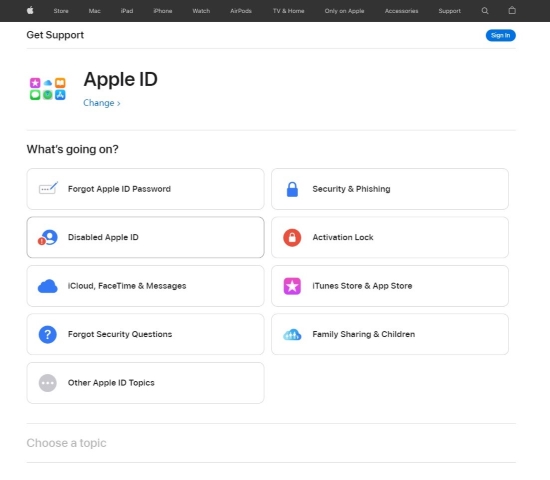Select the Disabled Apple ID card
Viewport: 550px width, 480px height.
point(145,237)
